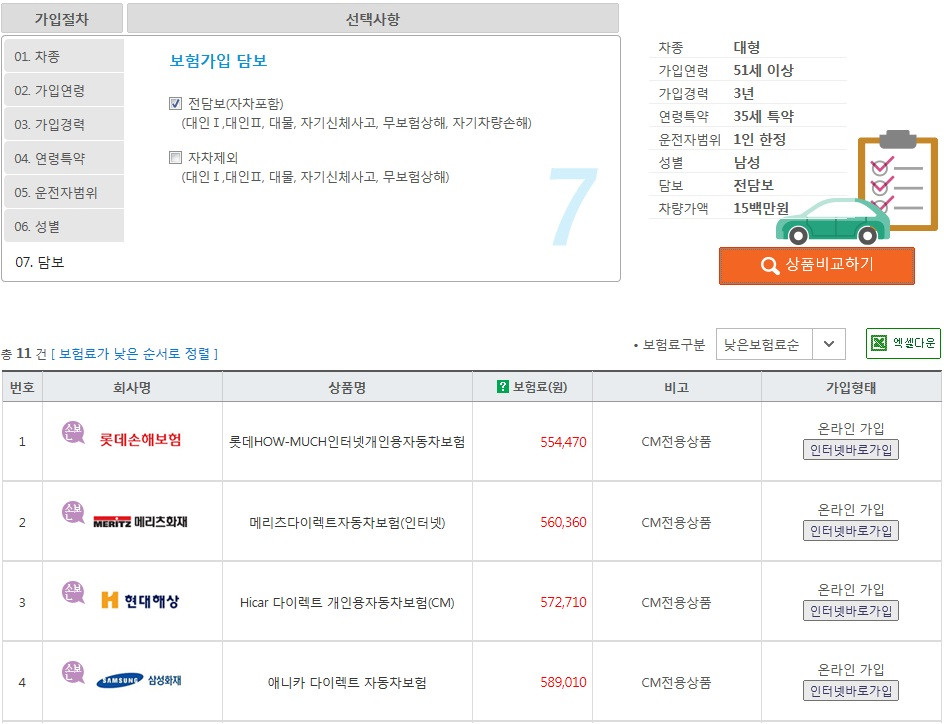The image size is (944, 724).
Task: Click product name 애니카 다이렉트 자동차보험
Action: click(347, 682)
